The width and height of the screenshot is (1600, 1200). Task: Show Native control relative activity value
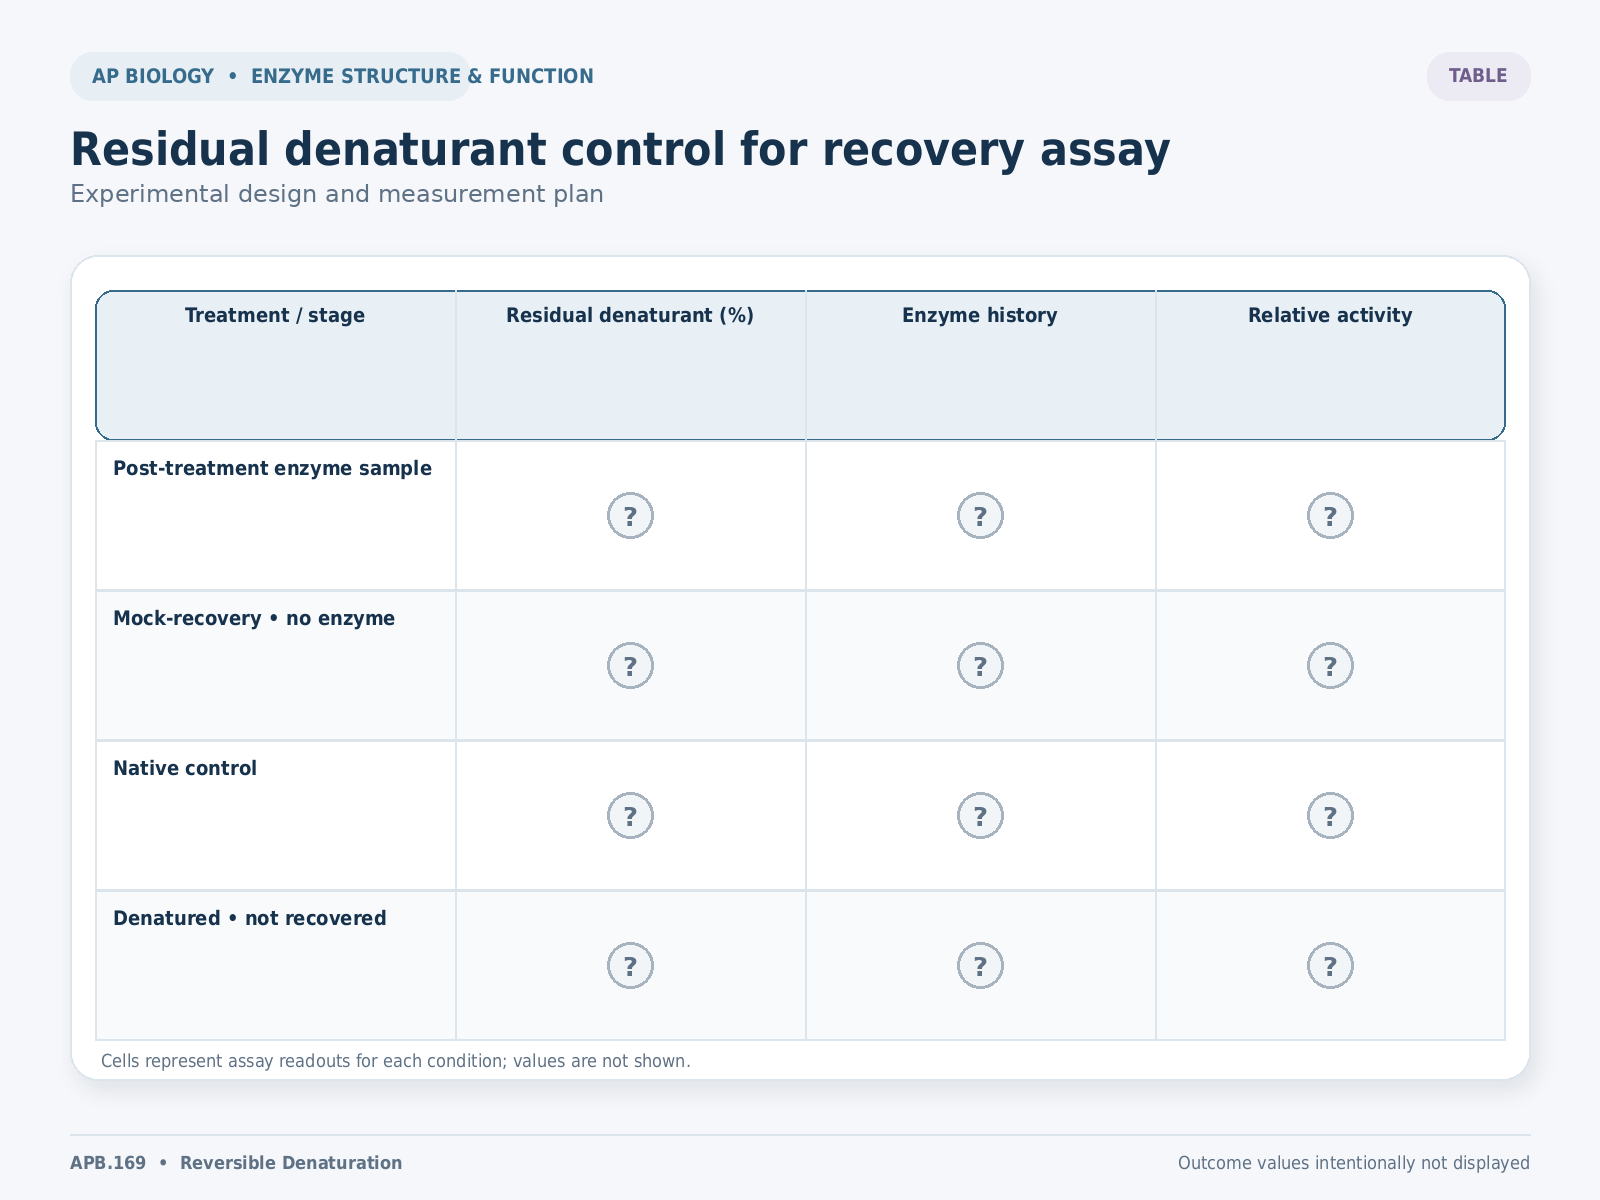click(1330, 816)
